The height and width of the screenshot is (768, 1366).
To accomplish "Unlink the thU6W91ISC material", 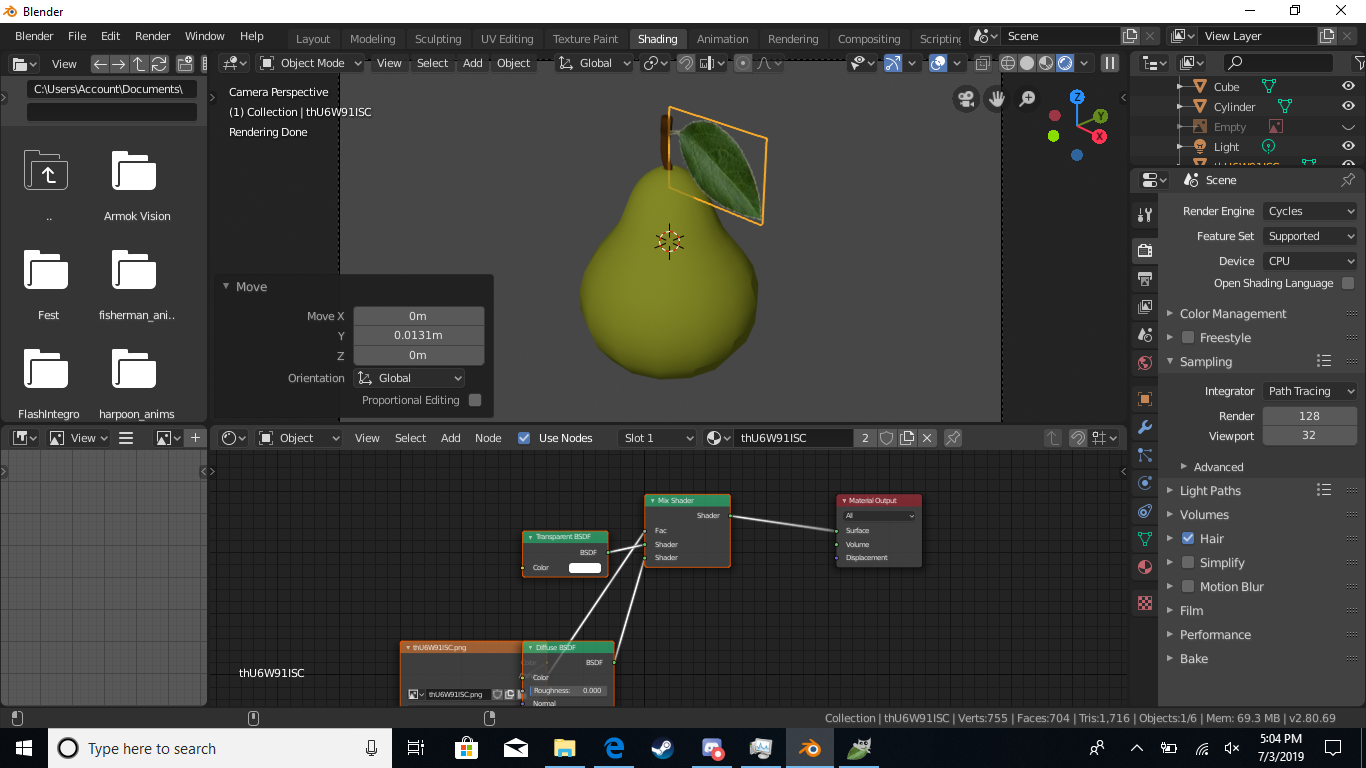I will (x=927, y=438).
